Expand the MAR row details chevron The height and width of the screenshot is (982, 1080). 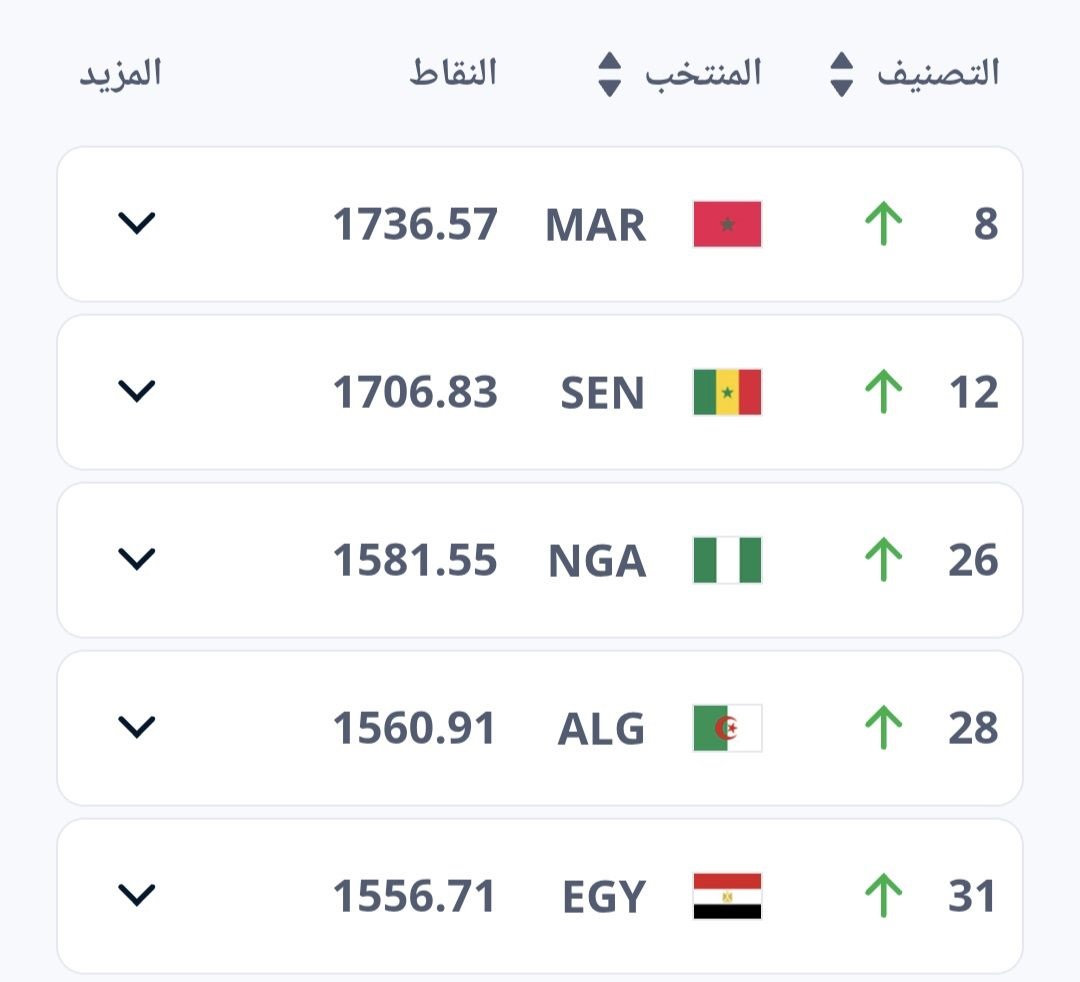pyautogui.click(x=137, y=223)
